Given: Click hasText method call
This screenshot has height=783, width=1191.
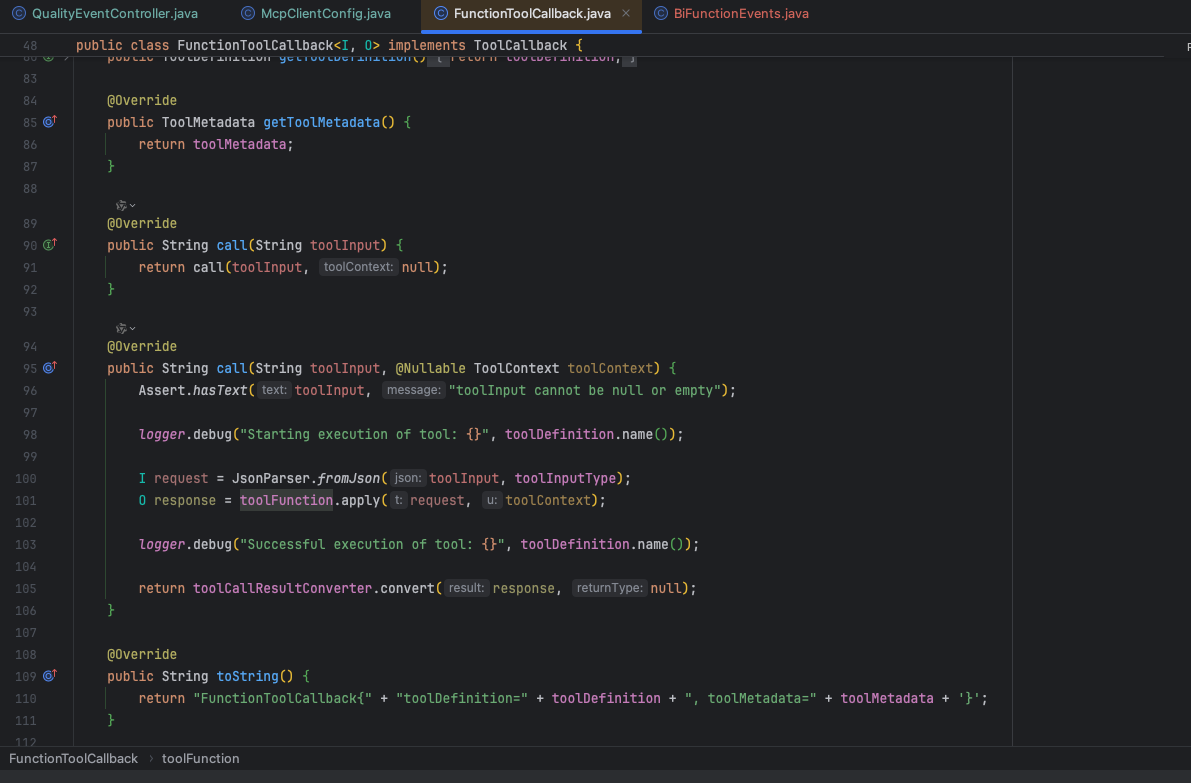Looking at the screenshot, I should tap(220, 390).
